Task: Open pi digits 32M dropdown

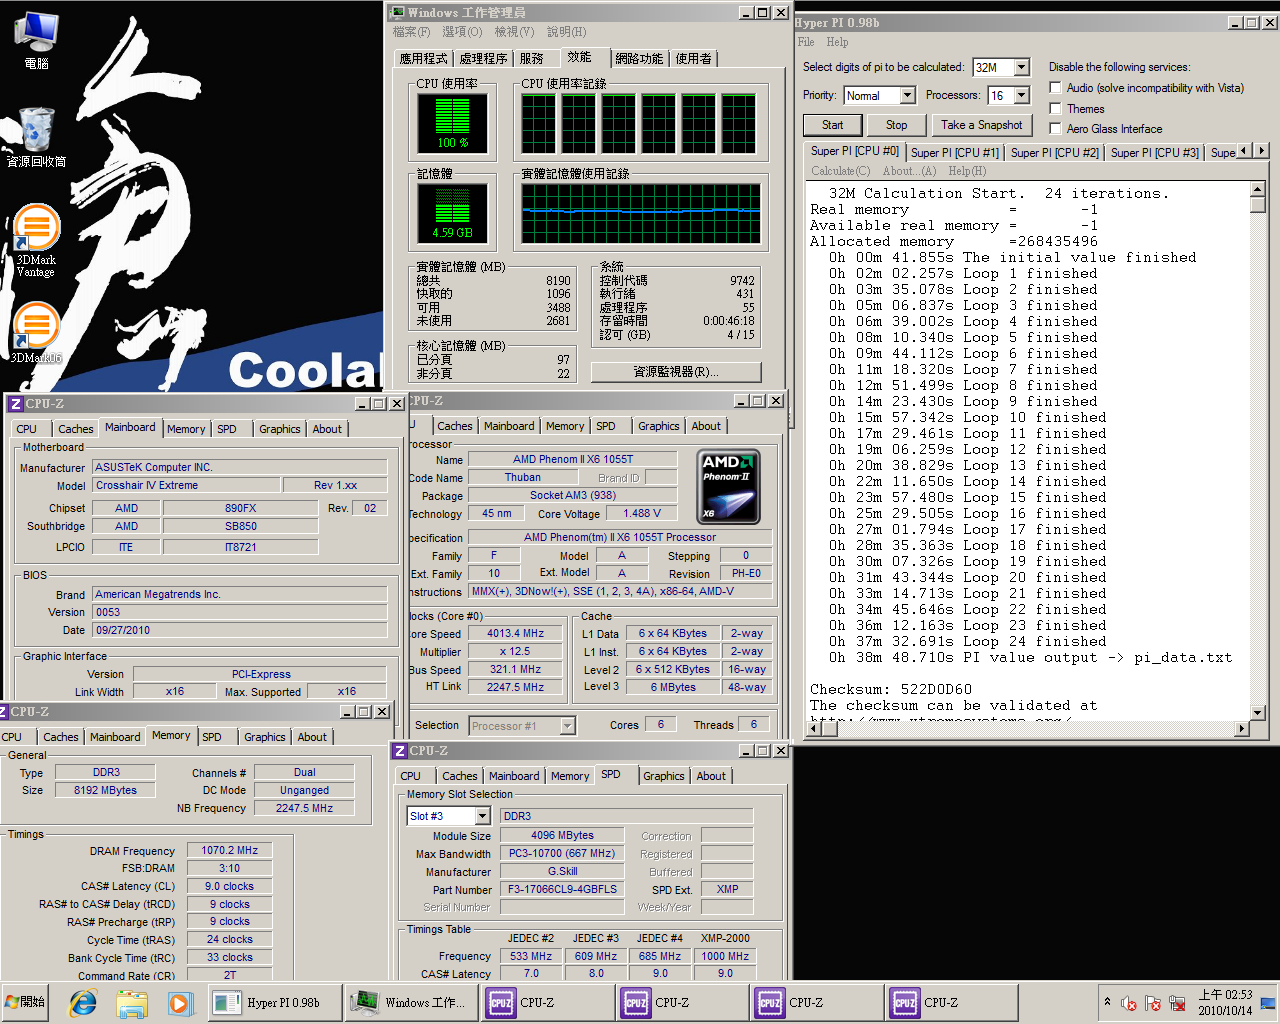Action: click(1022, 67)
